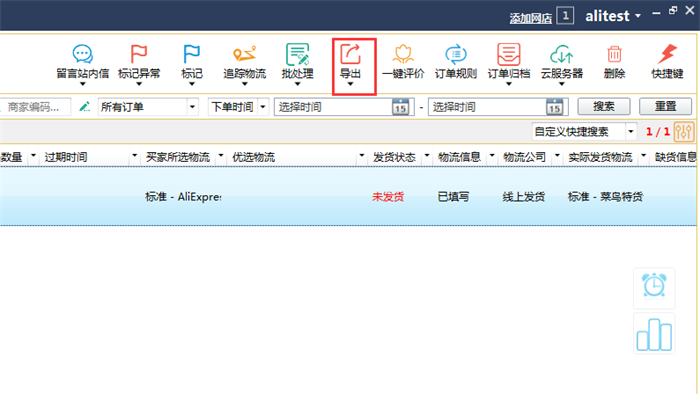Open the alitest account menu

coord(612,16)
